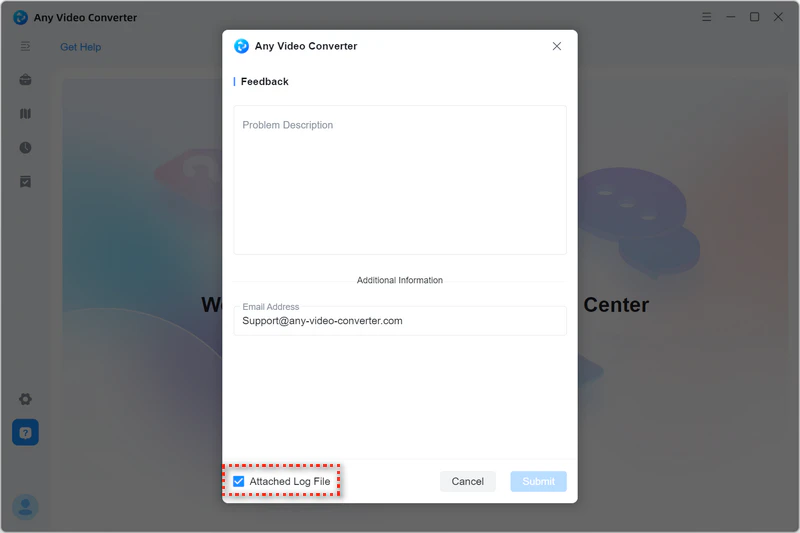Viewport: 800px width, 533px height.
Task: Uncheck the Attached Log File checkbox
Action: [239, 481]
